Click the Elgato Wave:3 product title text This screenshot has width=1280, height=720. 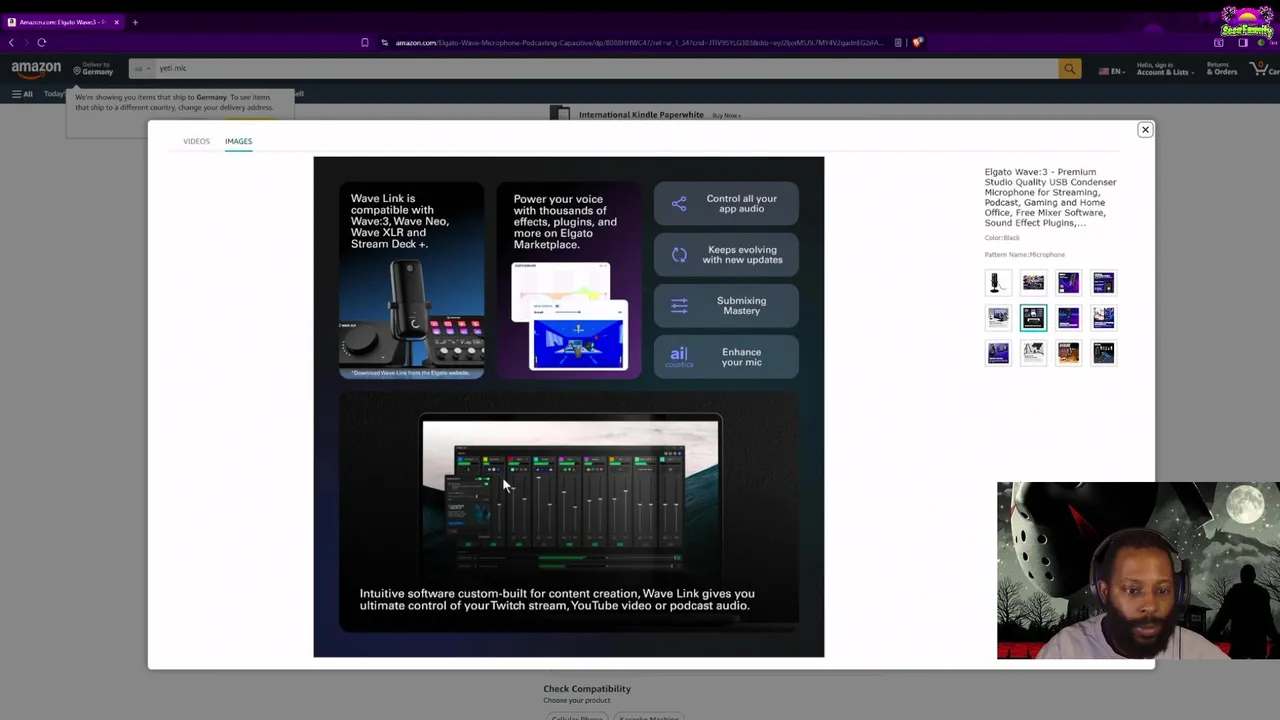click(x=1050, y=197)
